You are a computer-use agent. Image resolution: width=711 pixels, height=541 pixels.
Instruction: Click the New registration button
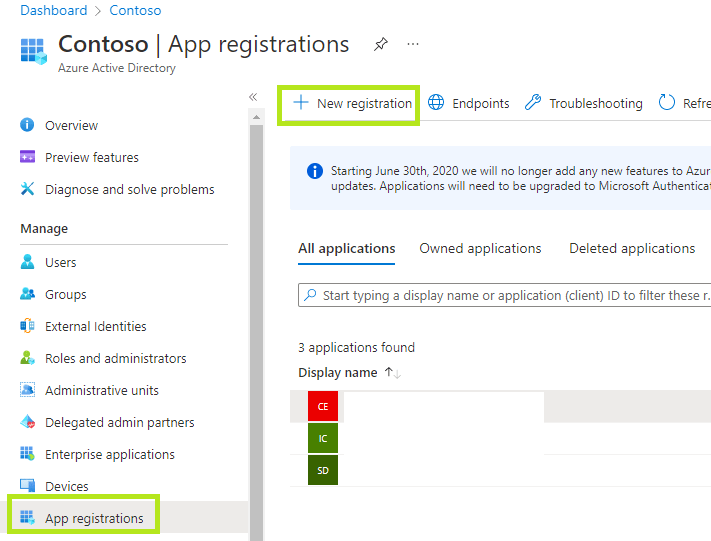352,103
